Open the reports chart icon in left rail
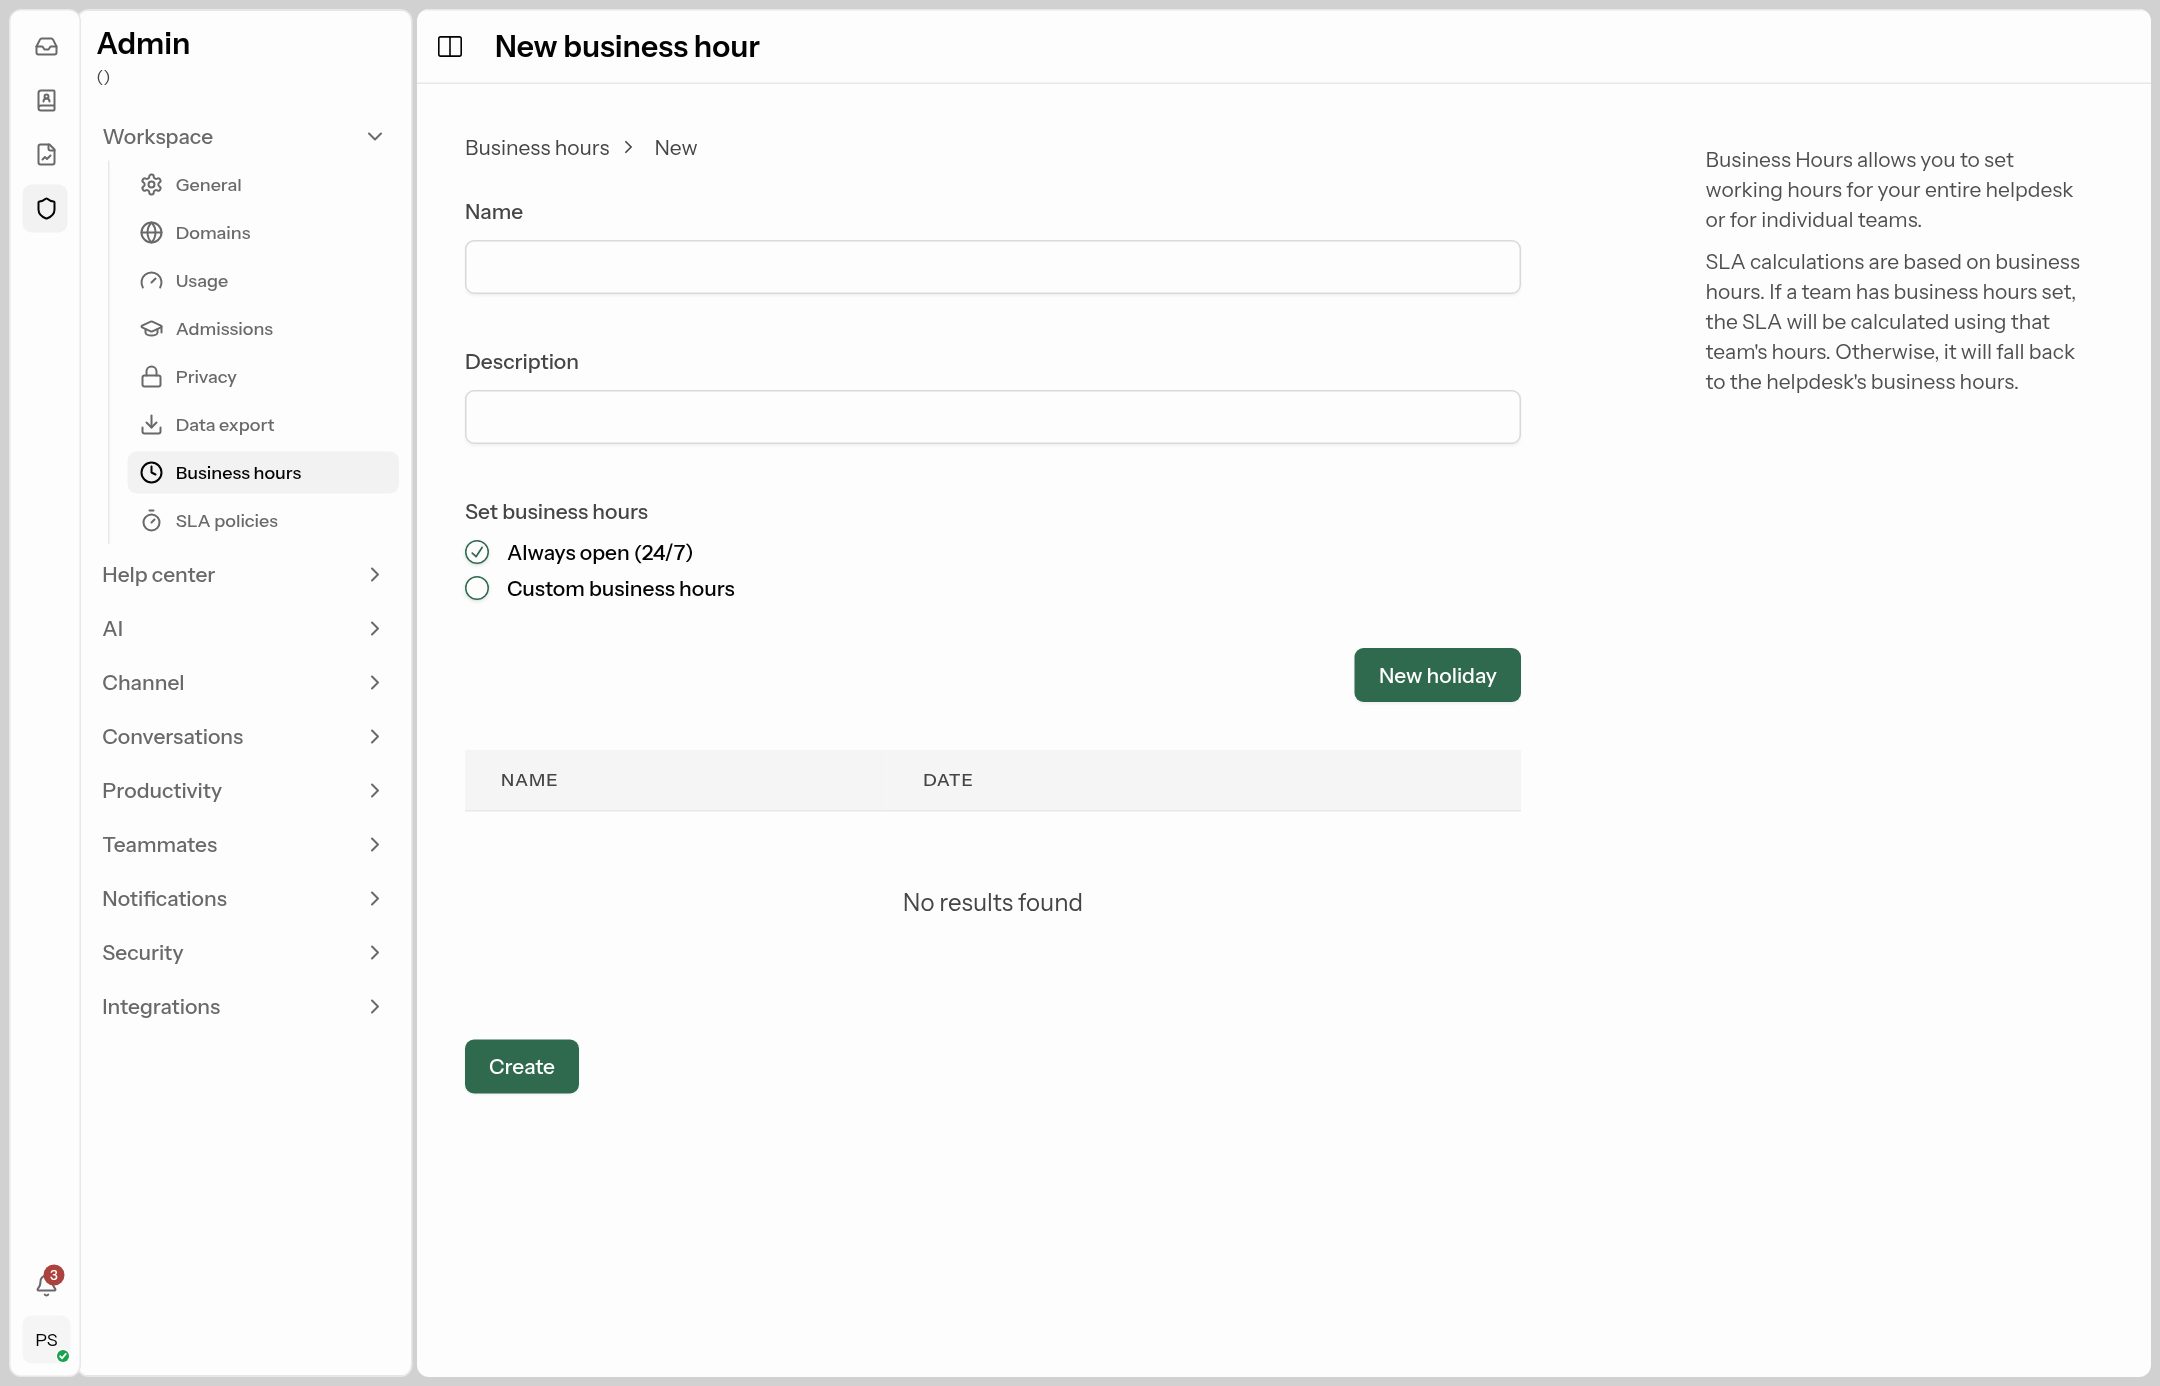 click(x=46, y=155)
